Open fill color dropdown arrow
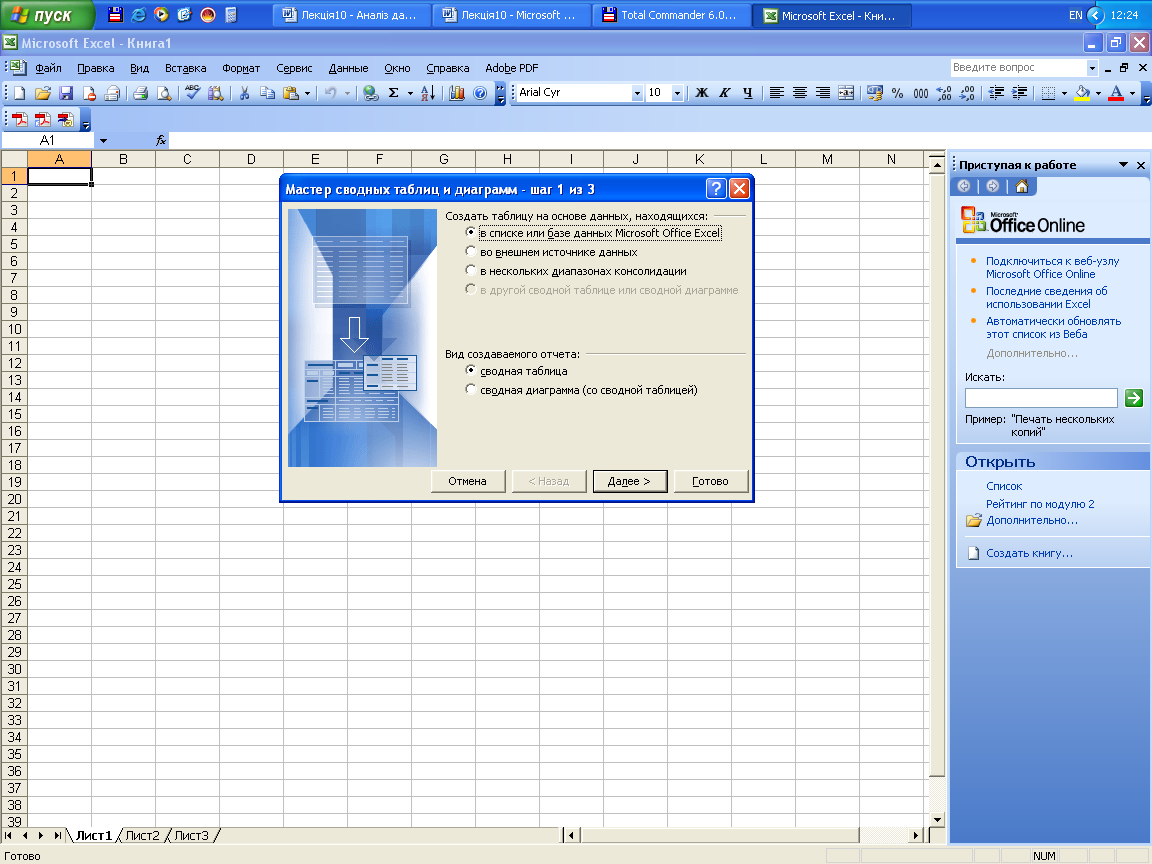The height and width of the screenshot is (864, 1152). coord(1098,93)
